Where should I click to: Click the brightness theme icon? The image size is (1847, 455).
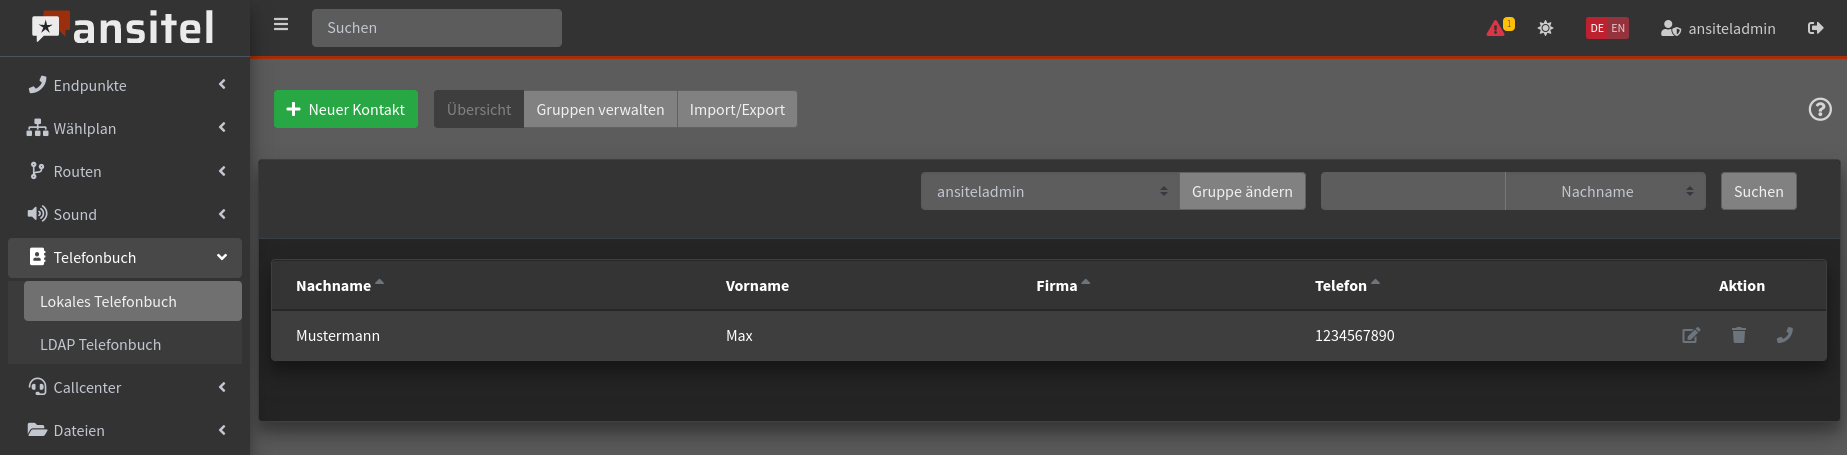coord(1545,28)
